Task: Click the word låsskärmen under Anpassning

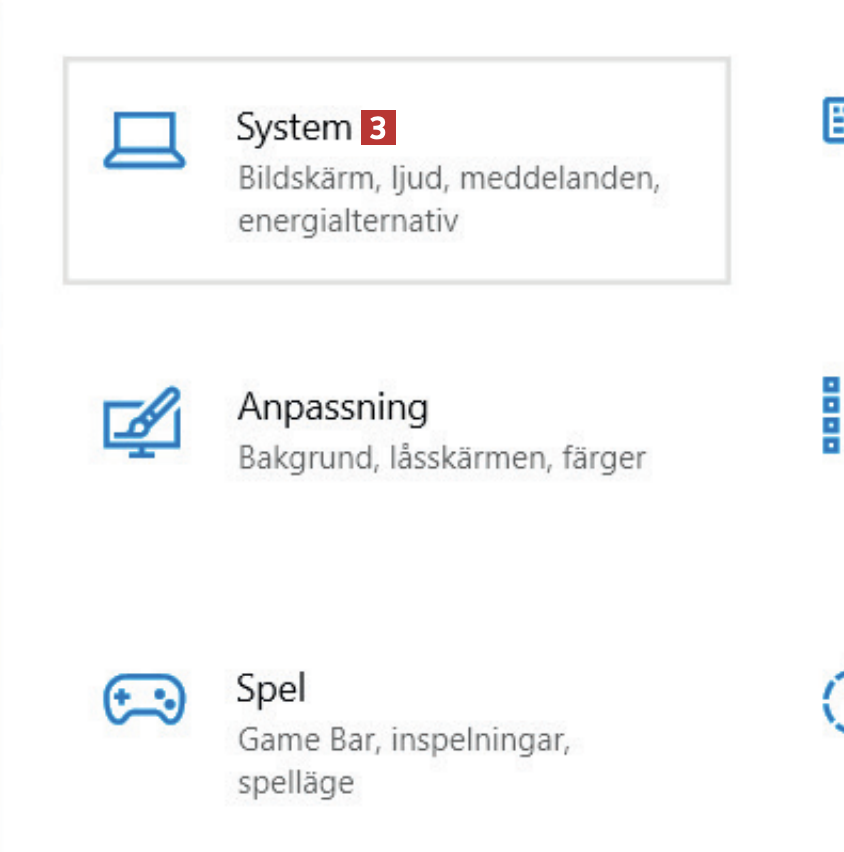Action: (465, 458)
